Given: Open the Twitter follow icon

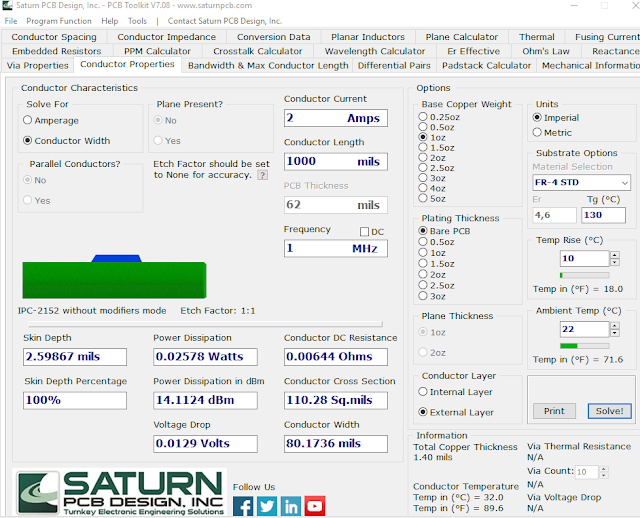Looking at the screenshot, I should 267,506.
